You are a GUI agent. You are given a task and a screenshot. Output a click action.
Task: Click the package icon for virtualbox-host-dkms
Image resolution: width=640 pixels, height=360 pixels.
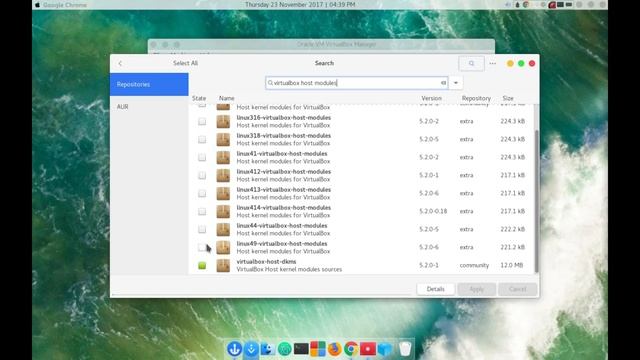(223, 265)
